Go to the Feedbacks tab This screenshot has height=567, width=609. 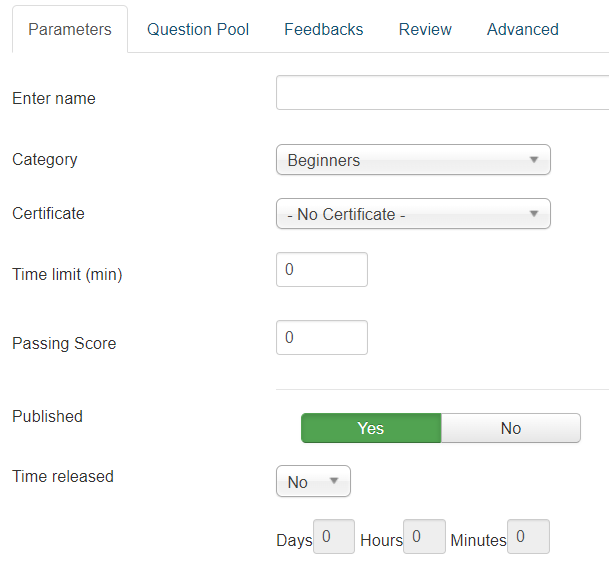(323, 29)
